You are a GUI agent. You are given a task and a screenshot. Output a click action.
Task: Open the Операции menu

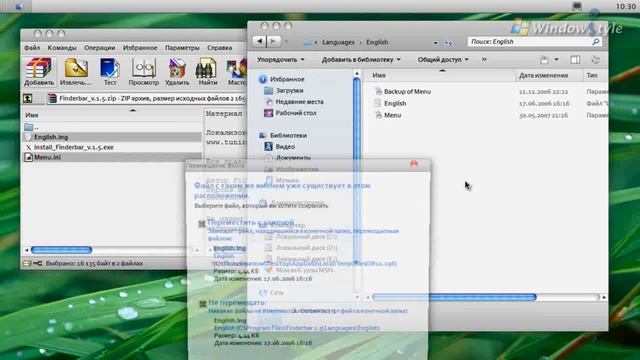pyautogui.click(x=100, y=48)
